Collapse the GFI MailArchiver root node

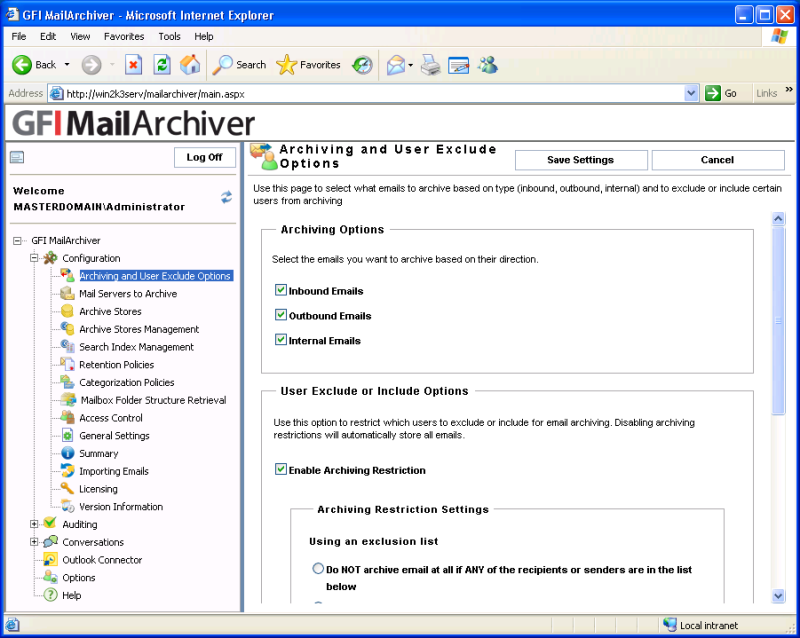(x=17, y=240)
